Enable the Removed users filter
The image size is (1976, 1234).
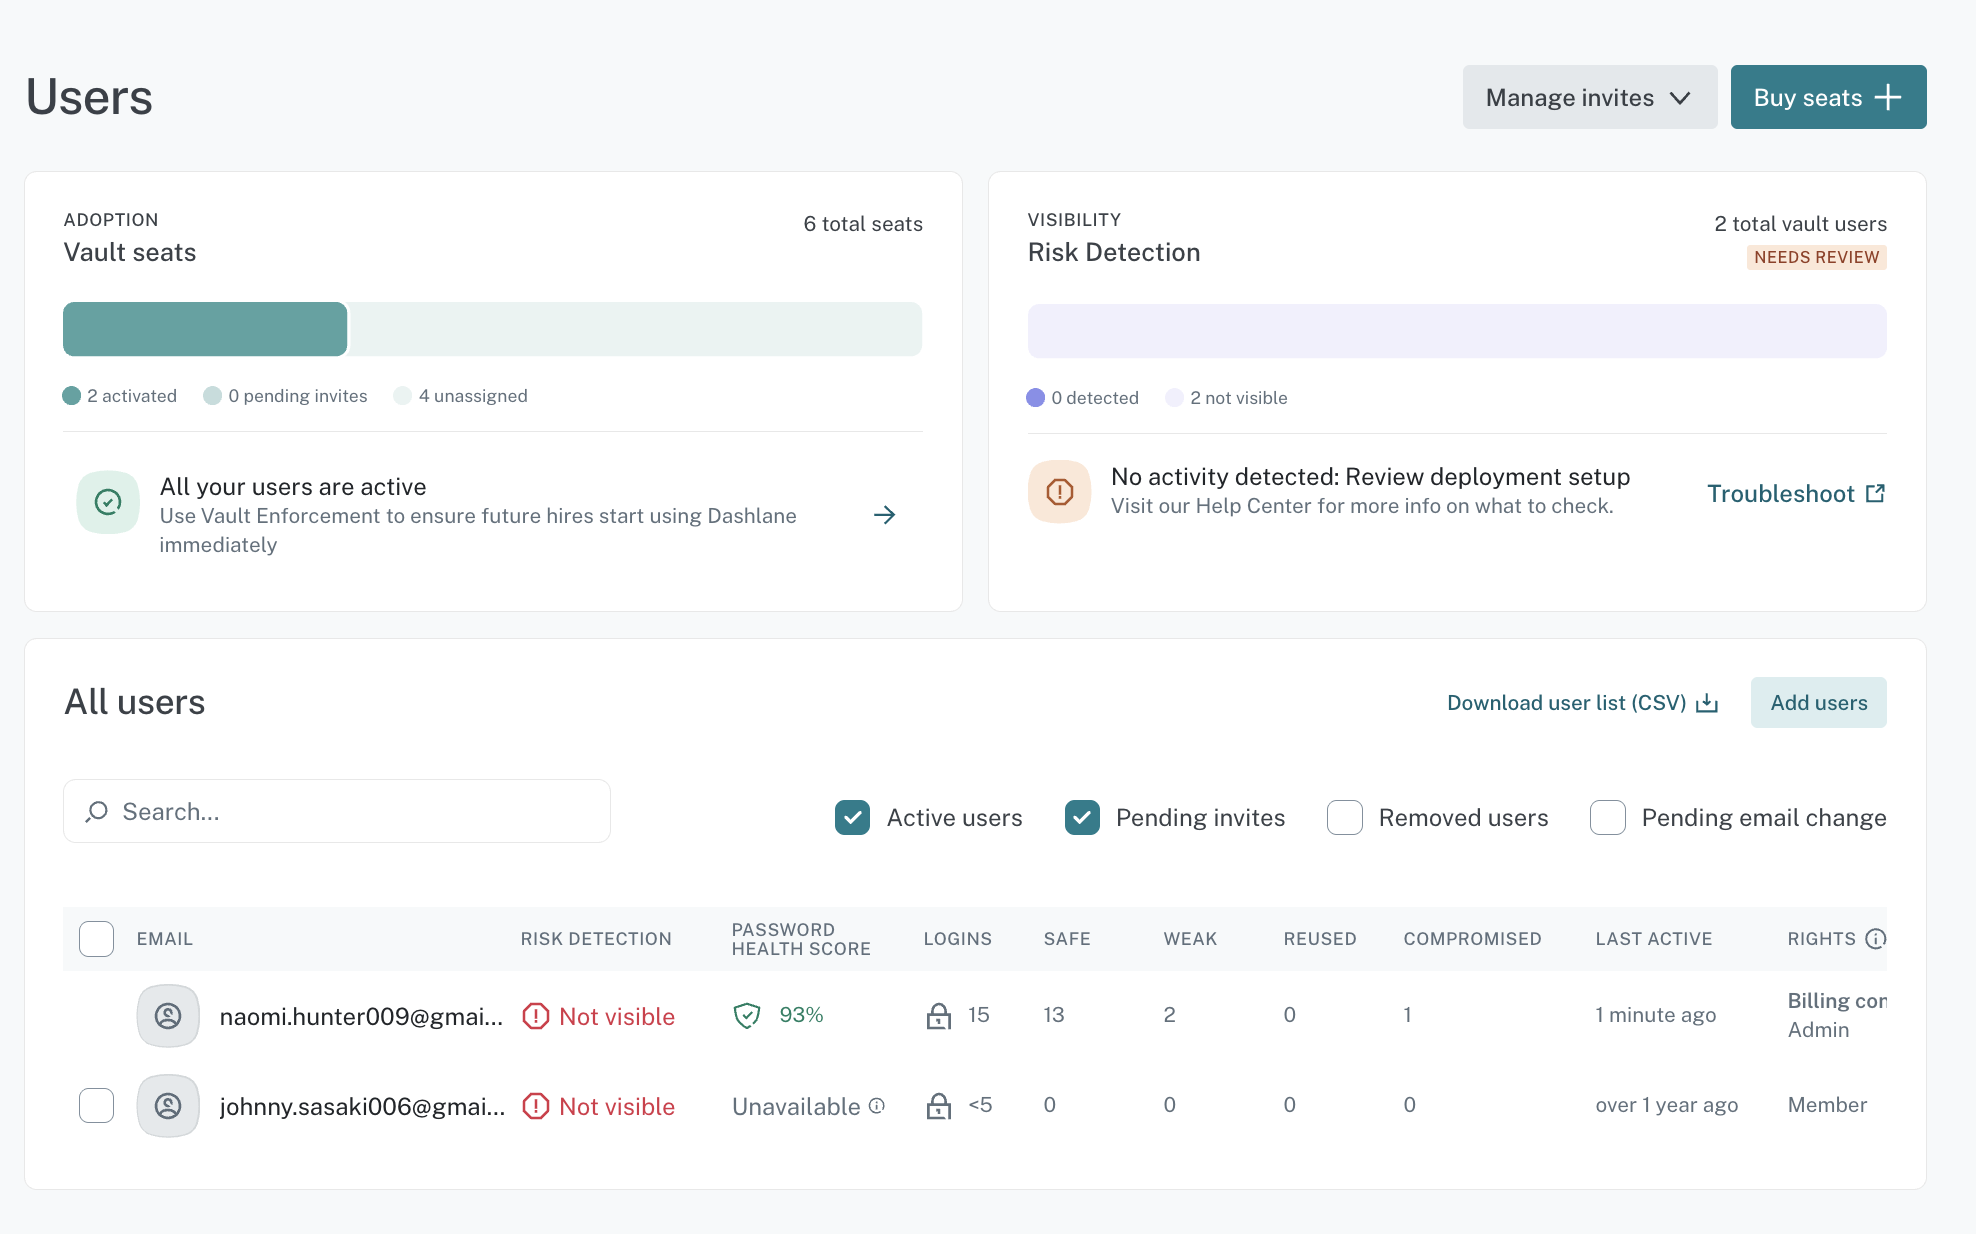point(1344,818)
